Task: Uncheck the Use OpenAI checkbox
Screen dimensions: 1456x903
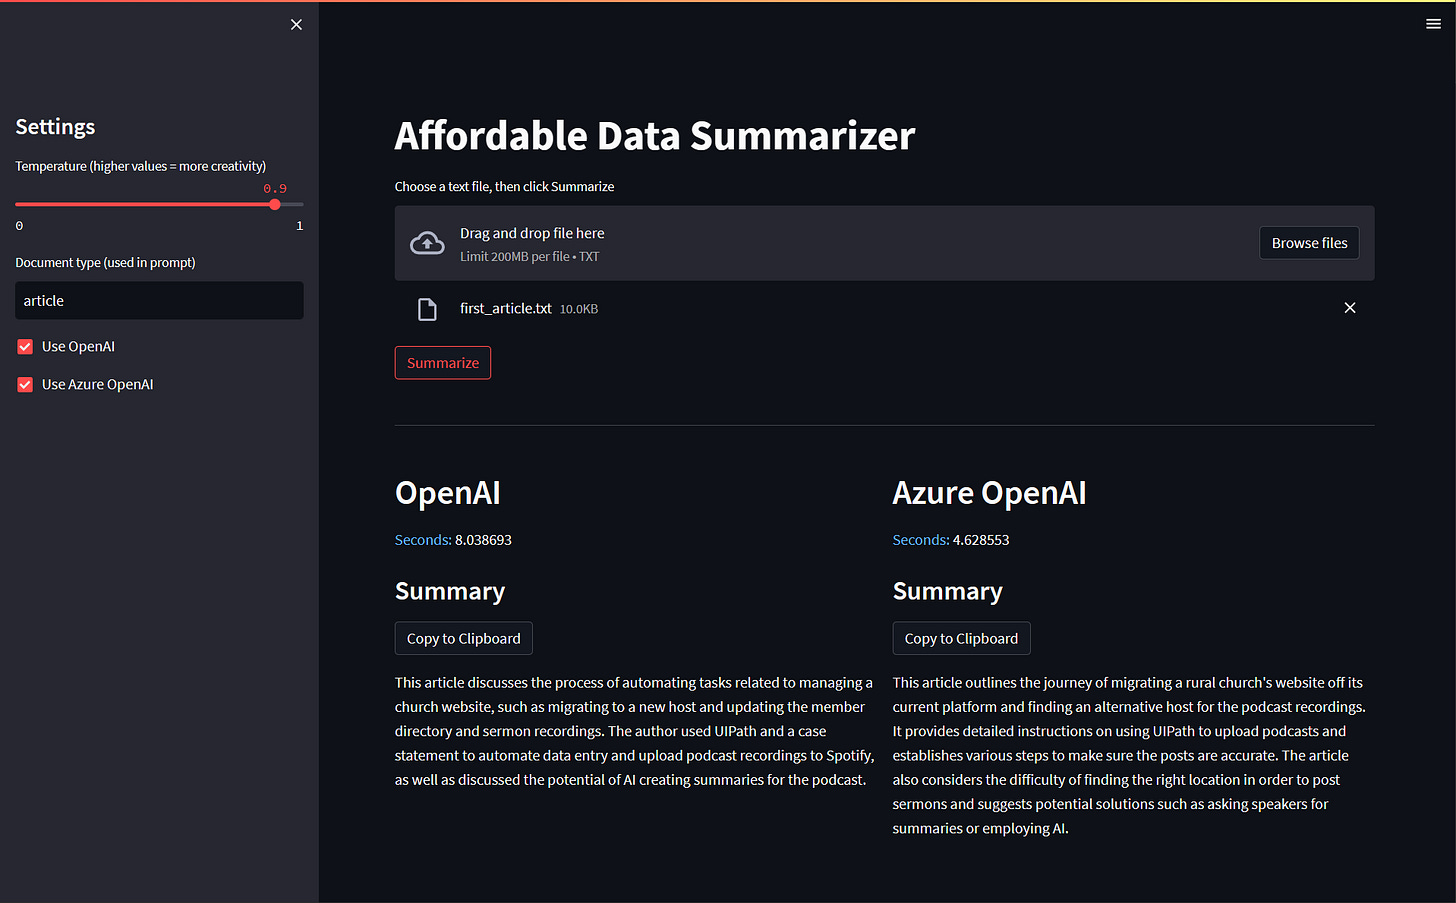Action: (25, 347)
